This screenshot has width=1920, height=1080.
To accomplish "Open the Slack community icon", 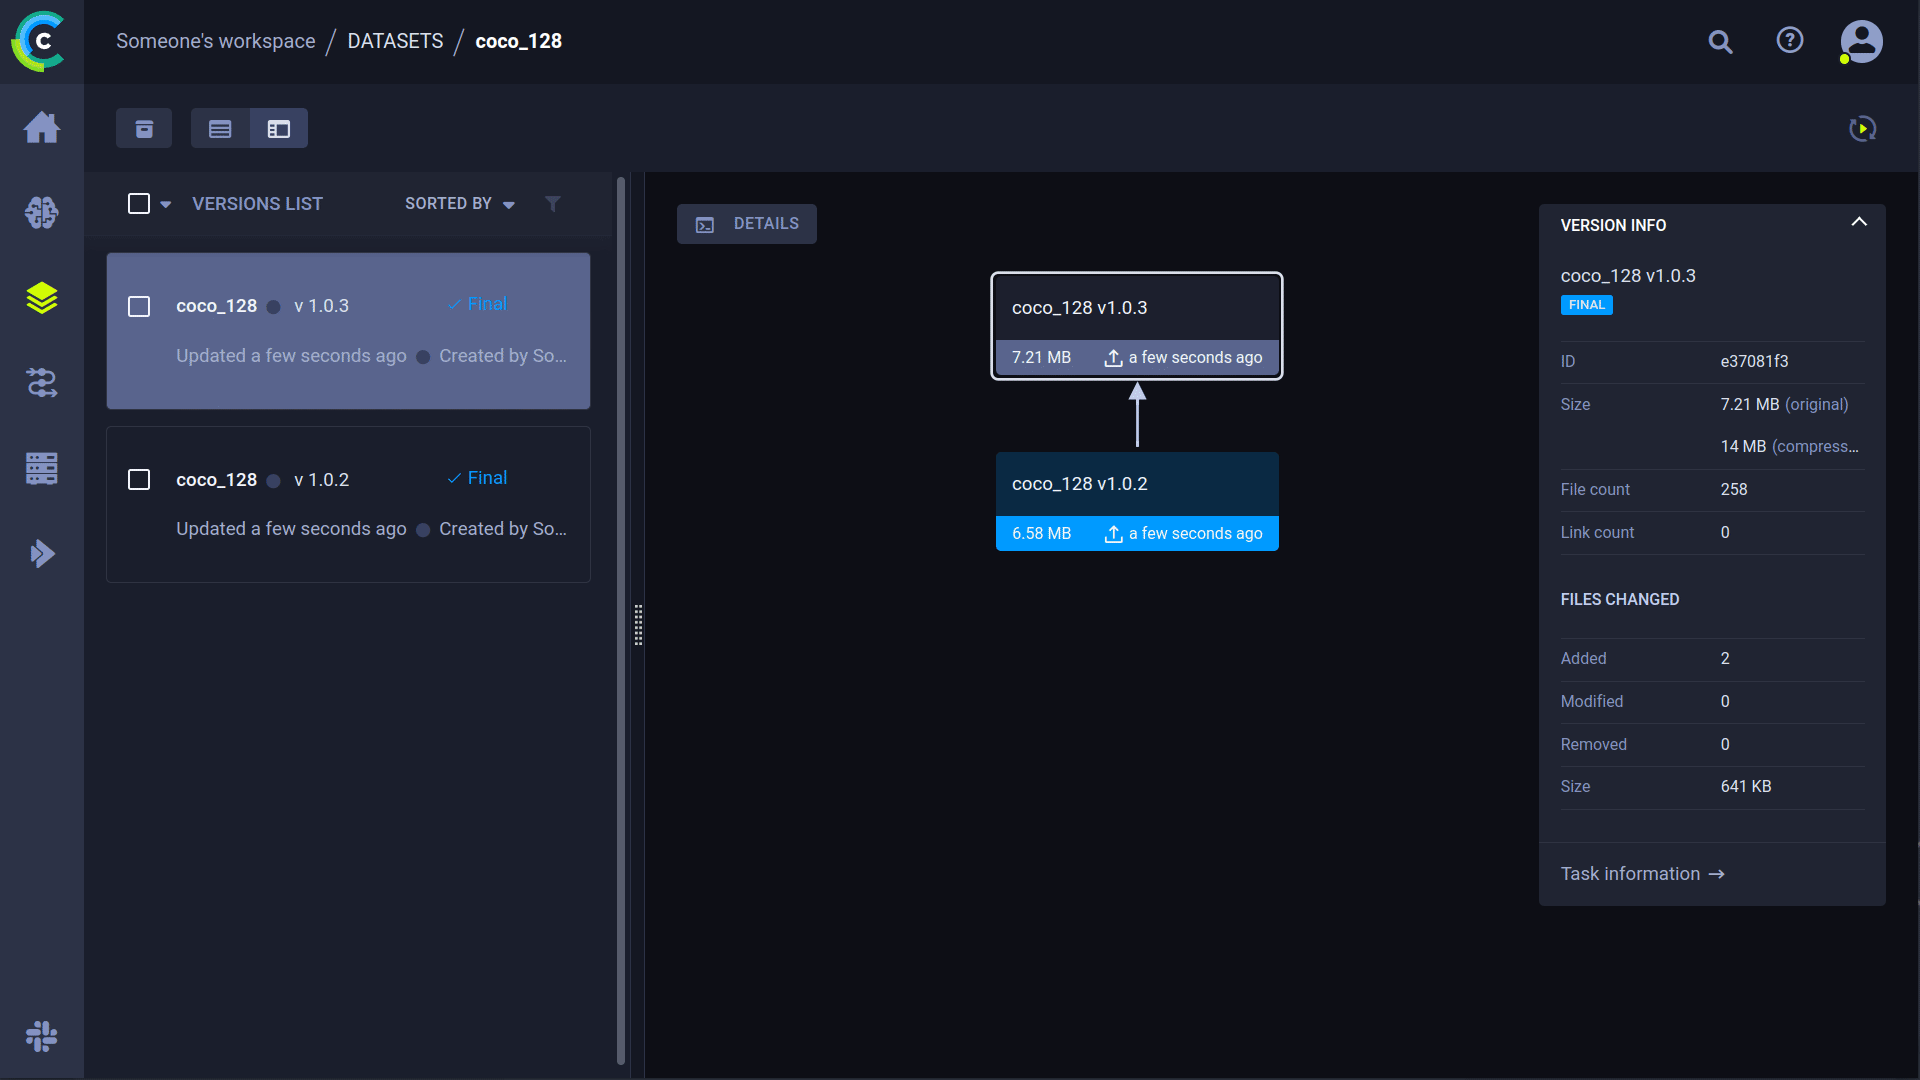I will (x=41, y=1036).
